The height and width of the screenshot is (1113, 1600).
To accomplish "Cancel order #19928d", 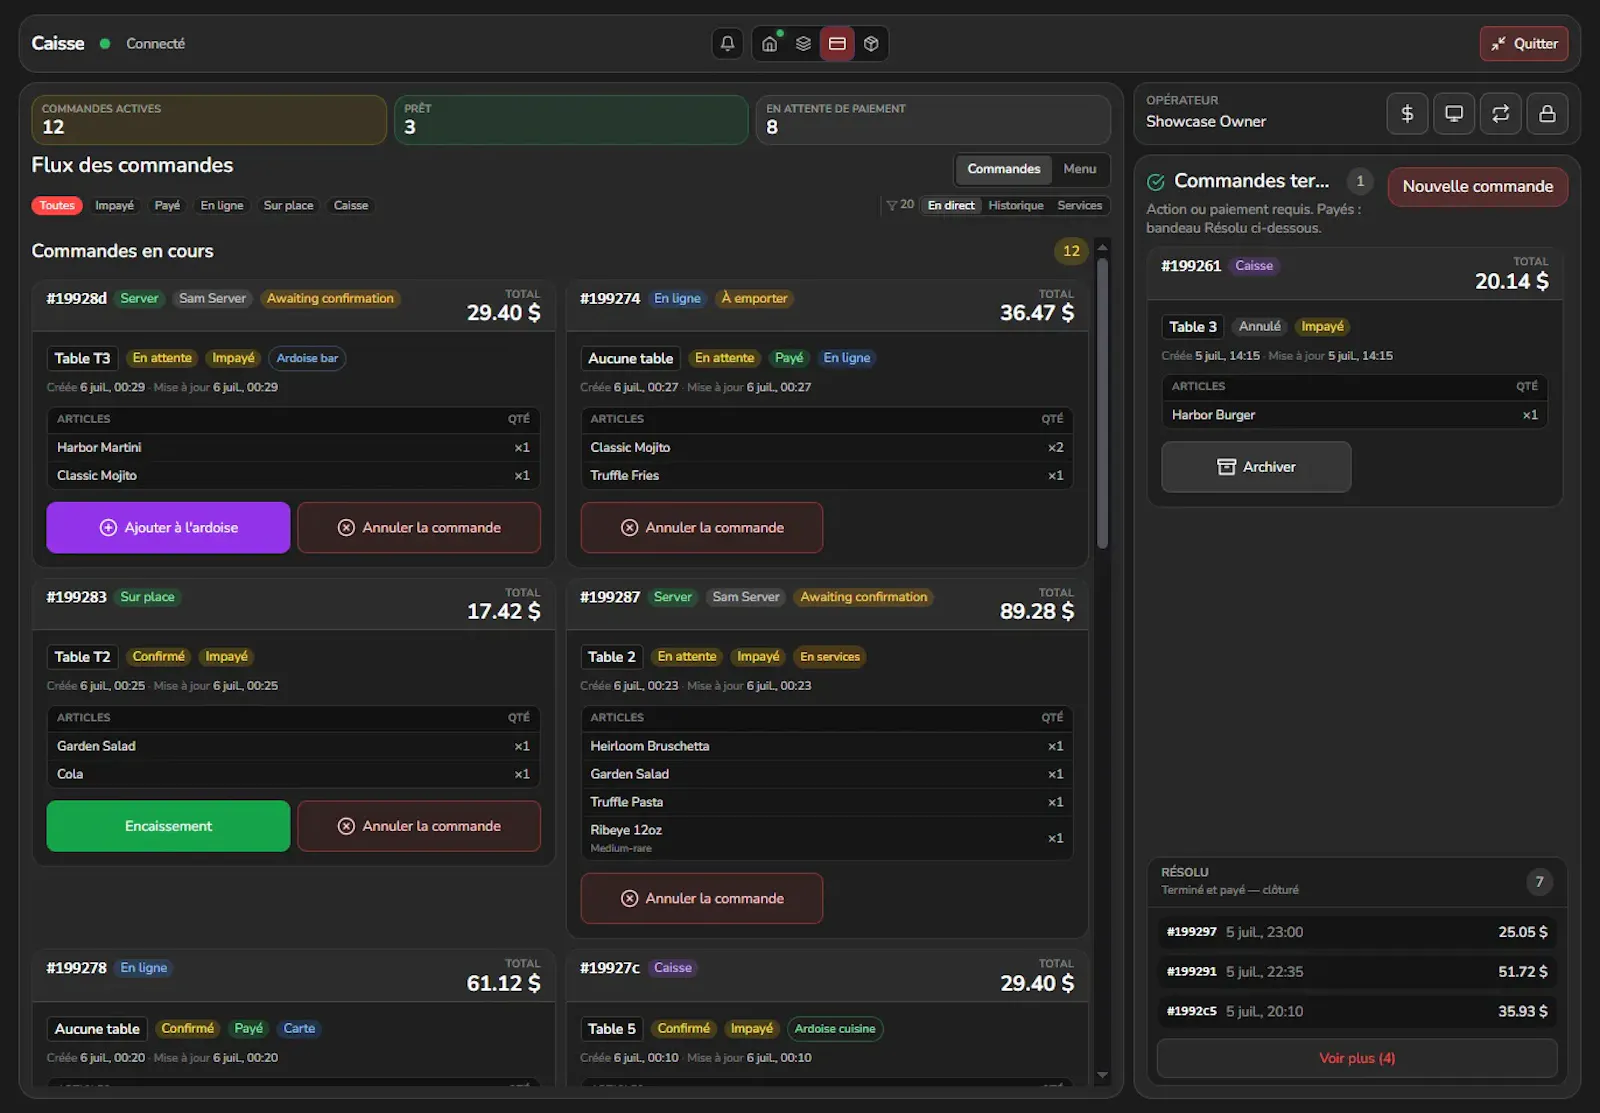I will coord(419,527).
